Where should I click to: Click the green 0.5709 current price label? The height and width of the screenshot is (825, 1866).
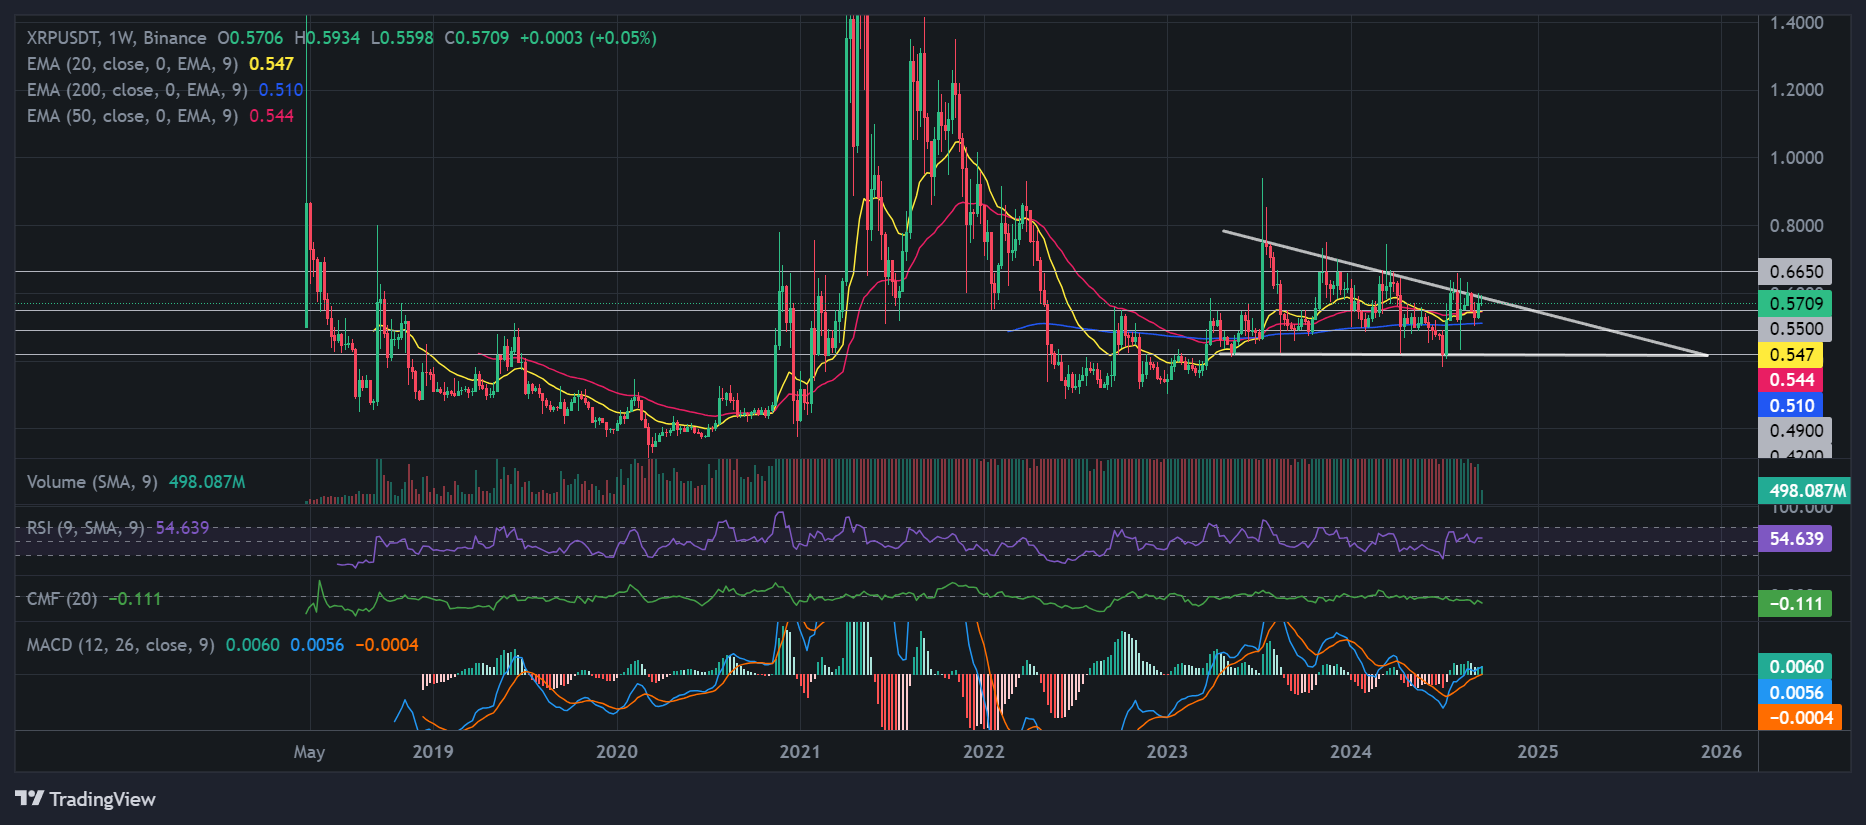[x=1797, y=303]
